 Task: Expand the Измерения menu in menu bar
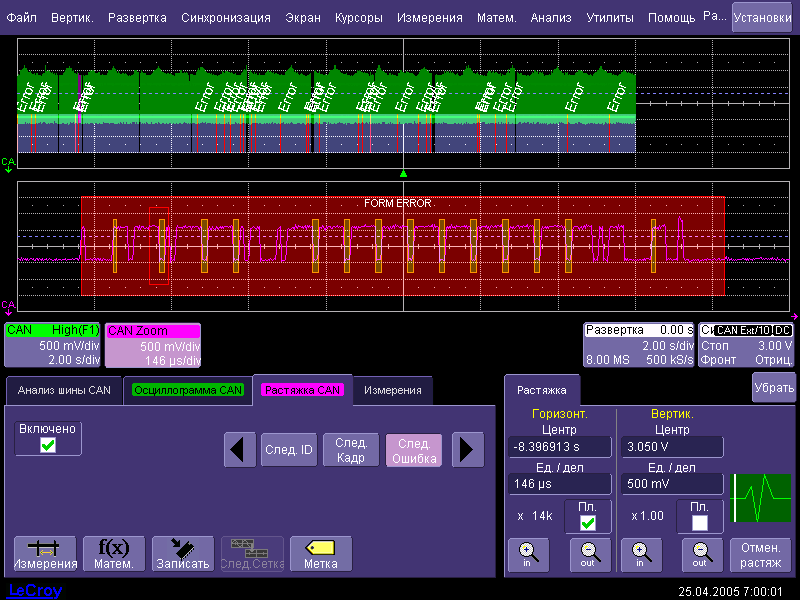point(429,18)
